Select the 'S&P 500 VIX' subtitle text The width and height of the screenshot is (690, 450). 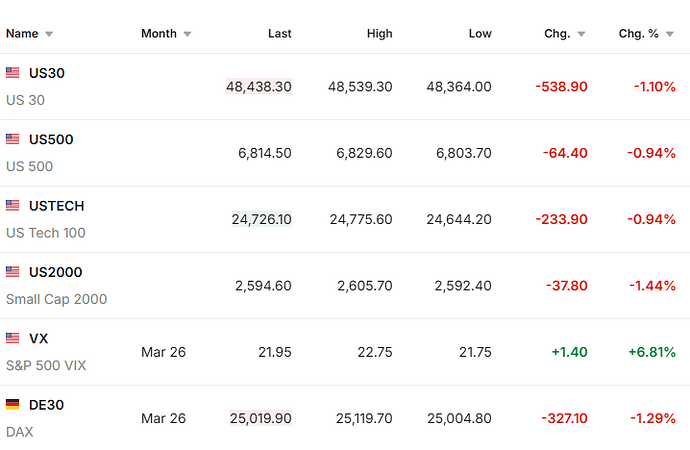click(46, 366)
